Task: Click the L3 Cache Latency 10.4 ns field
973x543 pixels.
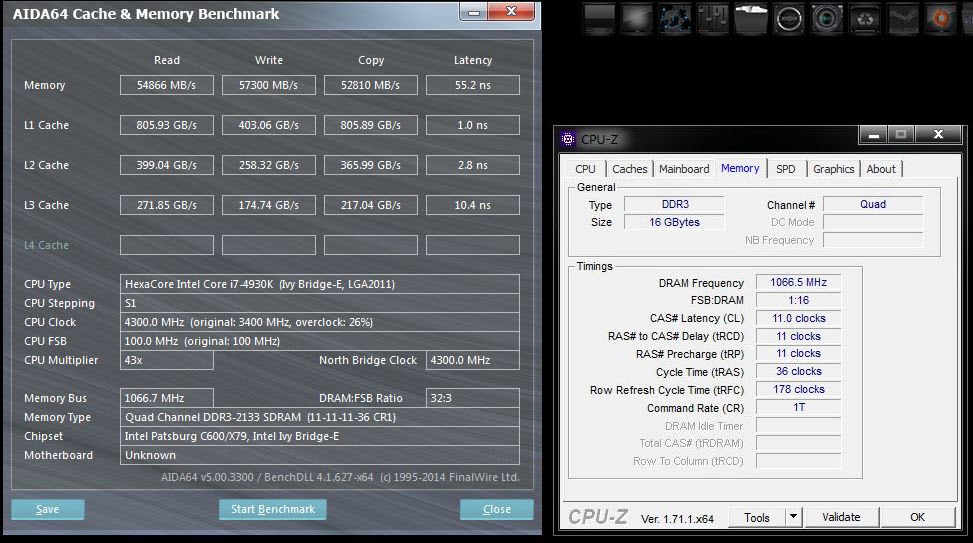Action: click(x=473, y=205)
